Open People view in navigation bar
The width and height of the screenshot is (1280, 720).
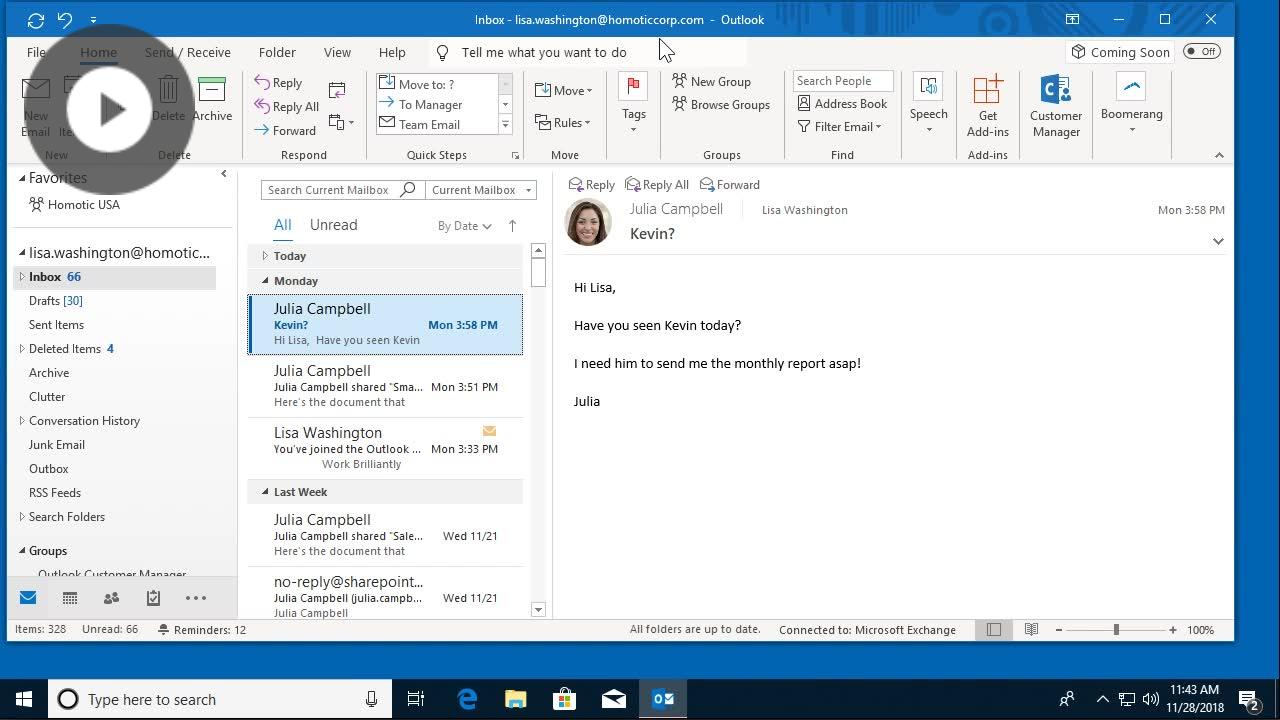point(111,598)
